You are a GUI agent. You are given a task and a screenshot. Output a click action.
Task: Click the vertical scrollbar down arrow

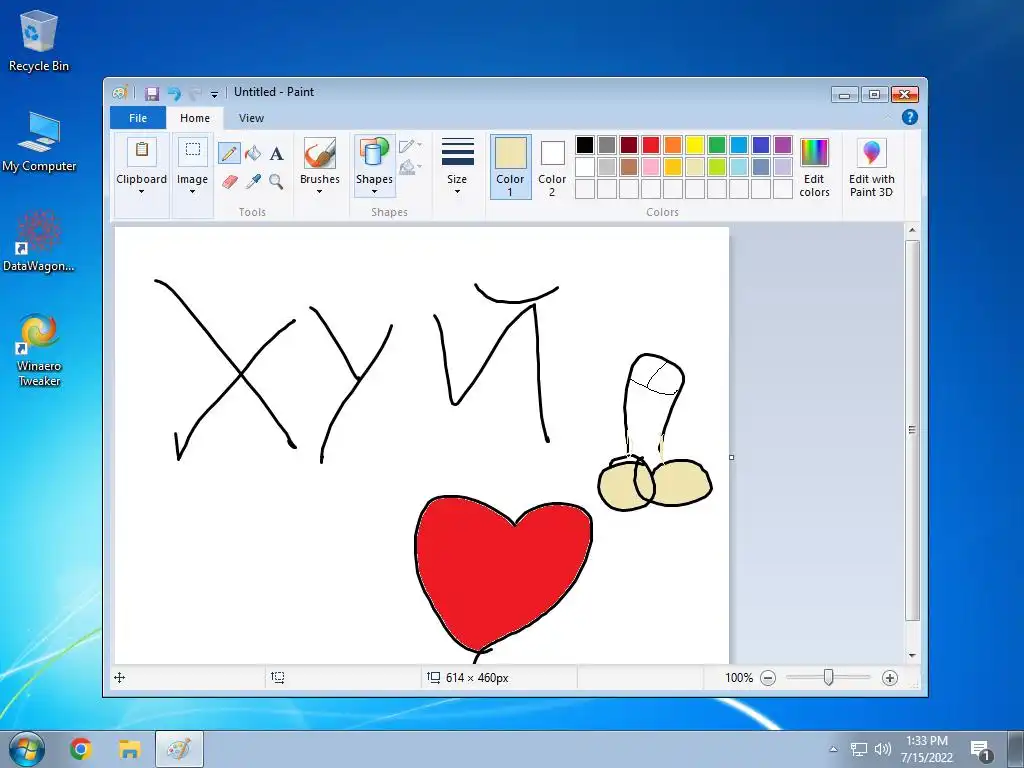tap(912, 655)
